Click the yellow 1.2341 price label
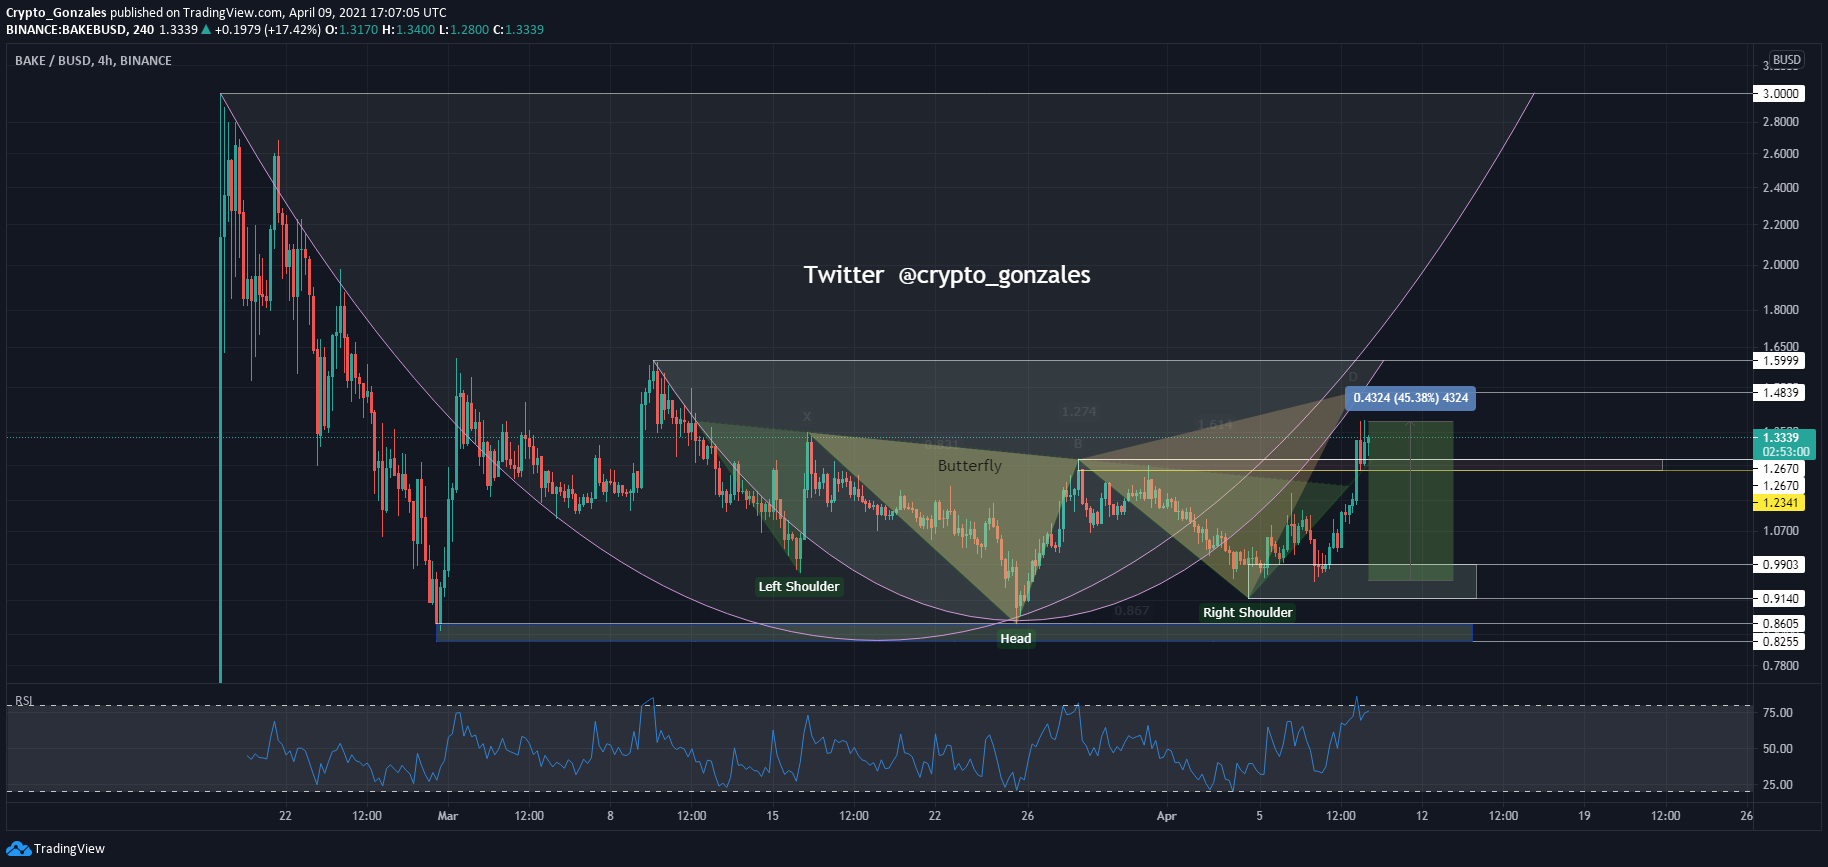The image size is (1828, 867). point(1780,503)
